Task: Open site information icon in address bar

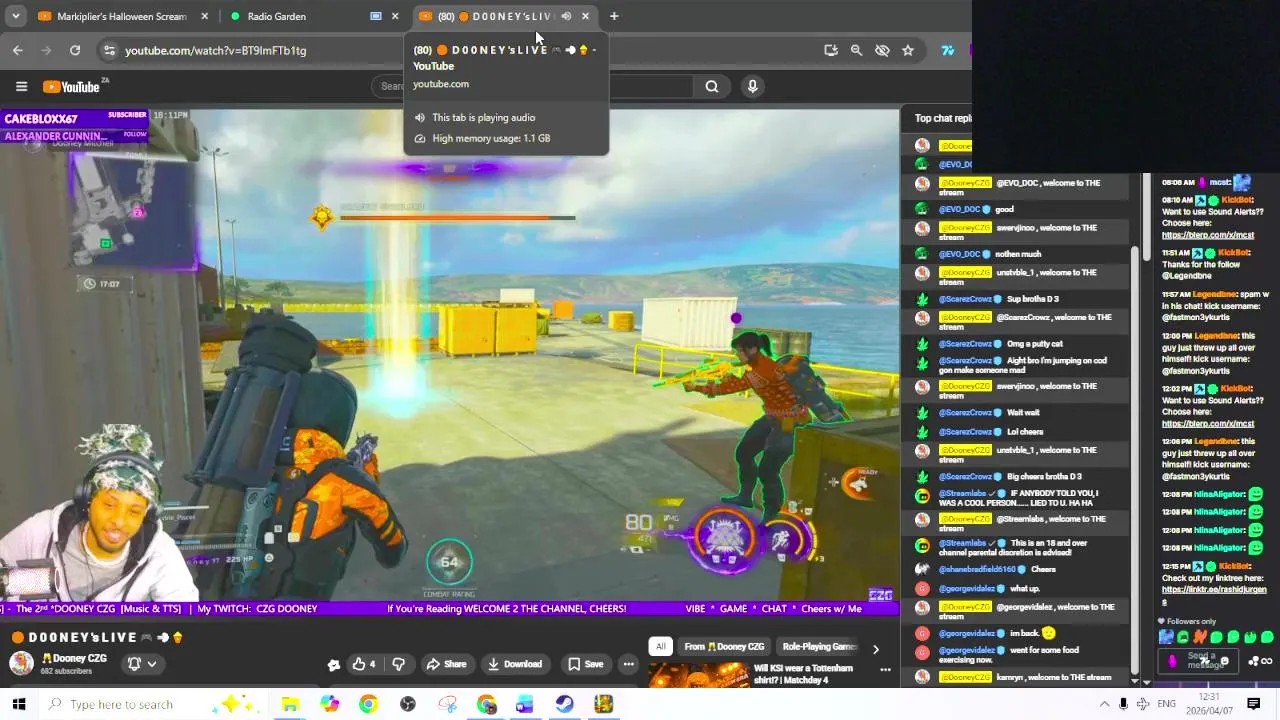Action: click(109, 50)
